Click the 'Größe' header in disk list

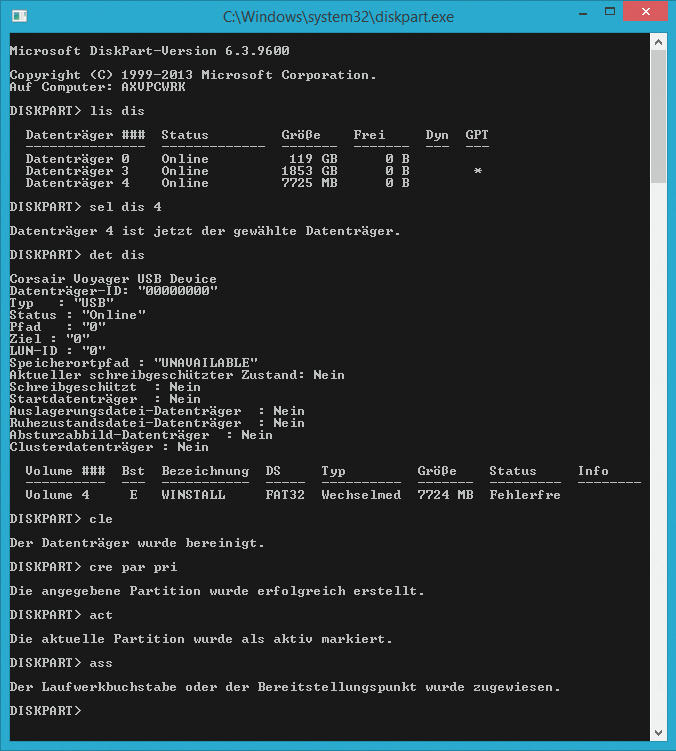301,135
